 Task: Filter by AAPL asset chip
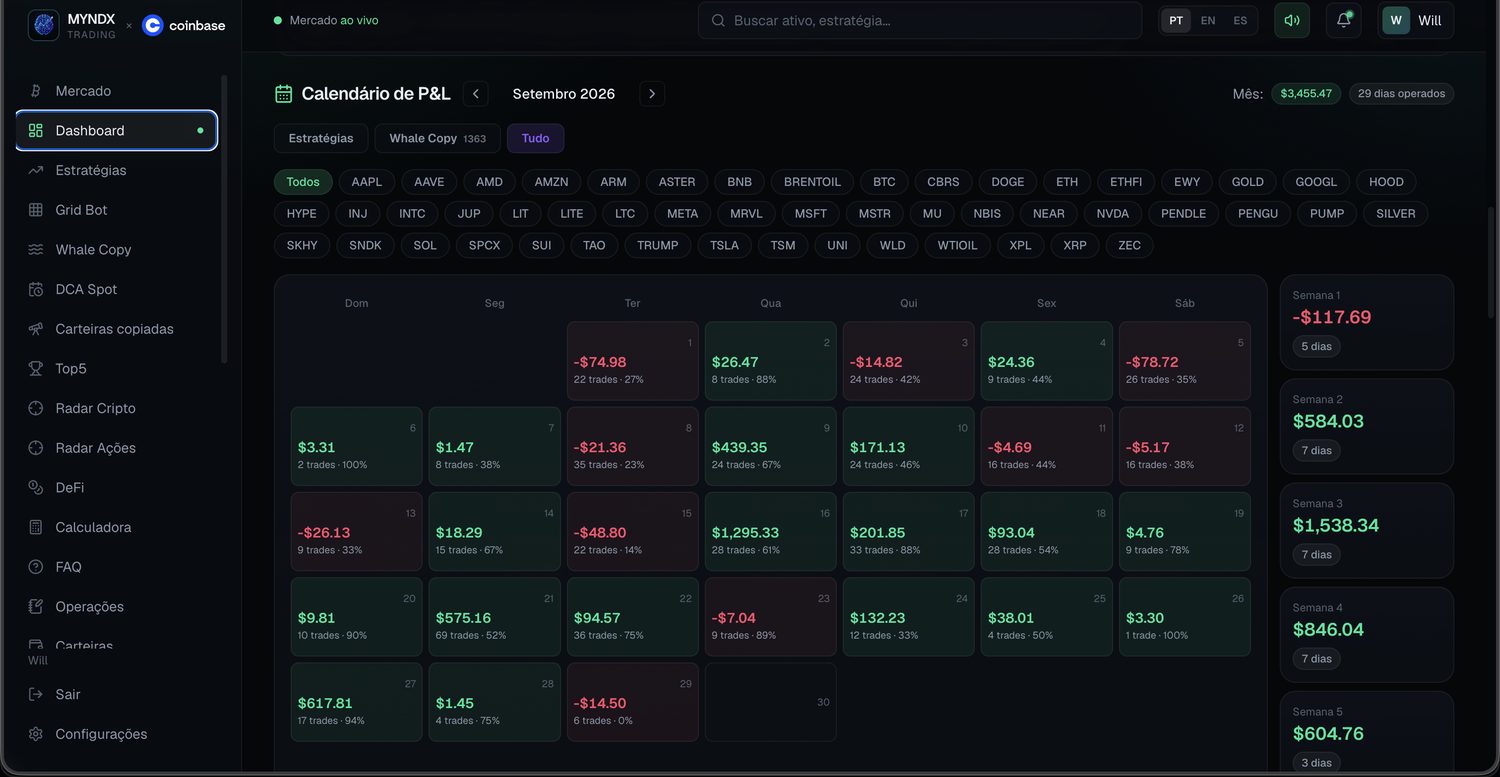point(367,182)
